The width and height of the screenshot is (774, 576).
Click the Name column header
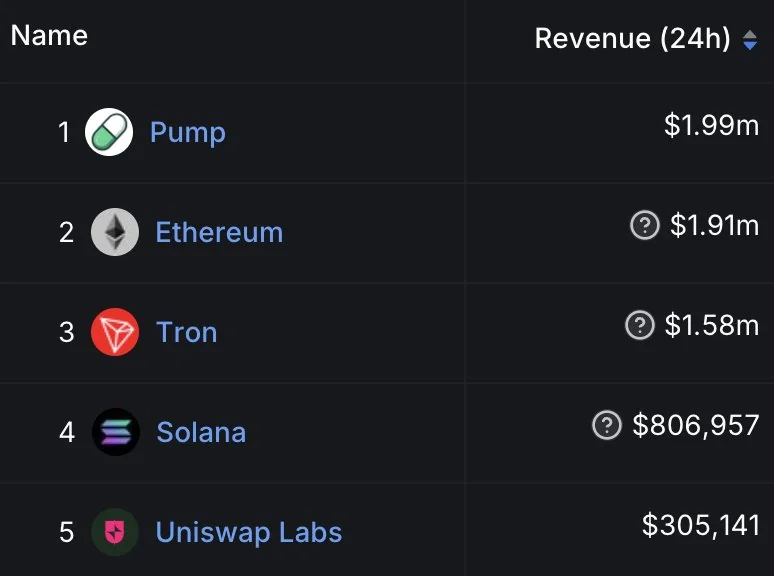pos(49,36)
